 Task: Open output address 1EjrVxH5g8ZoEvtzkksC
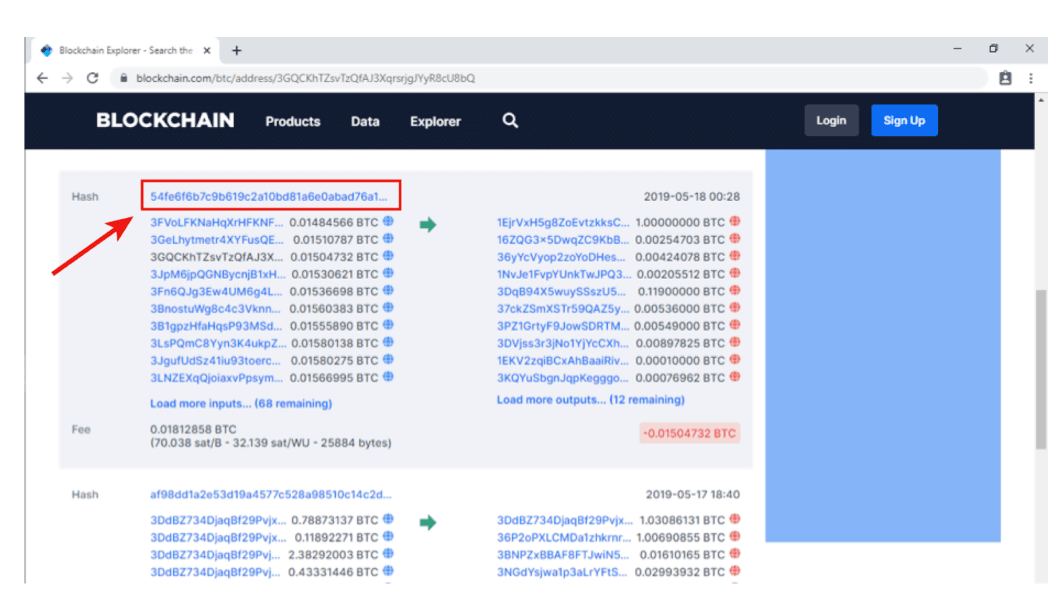click(x=563, y=222)
